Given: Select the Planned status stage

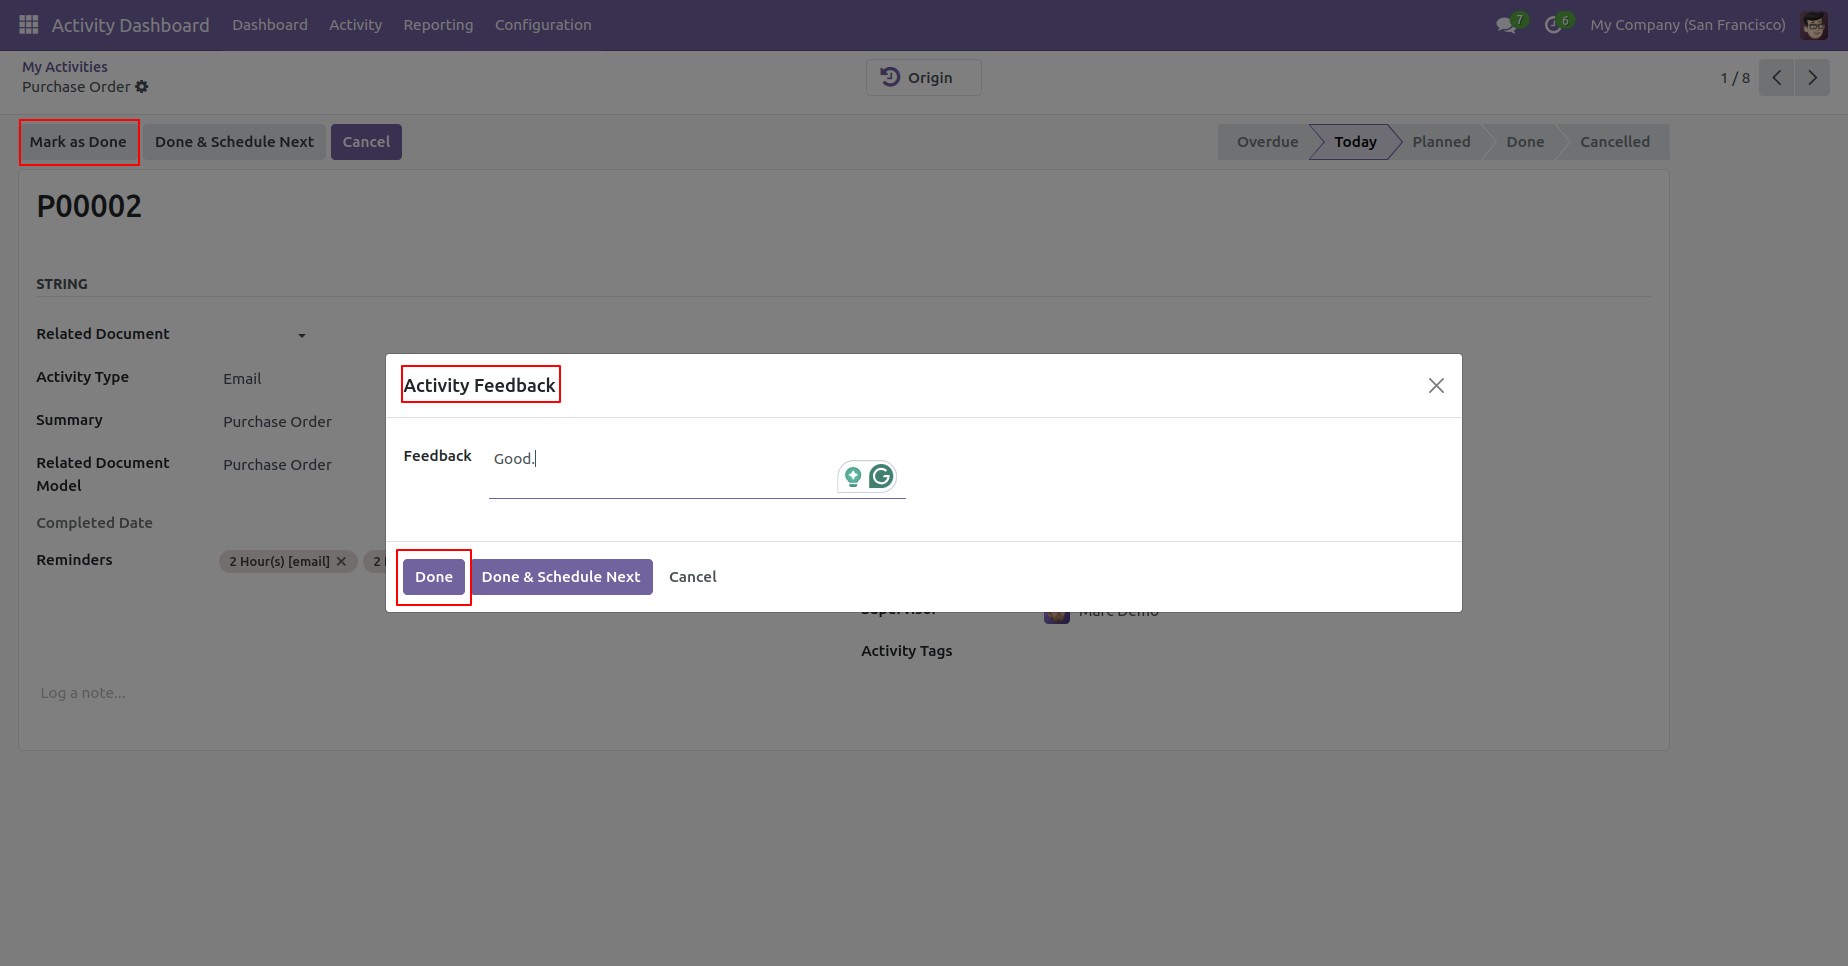Looking at the screenshot, I should 1441,142.
